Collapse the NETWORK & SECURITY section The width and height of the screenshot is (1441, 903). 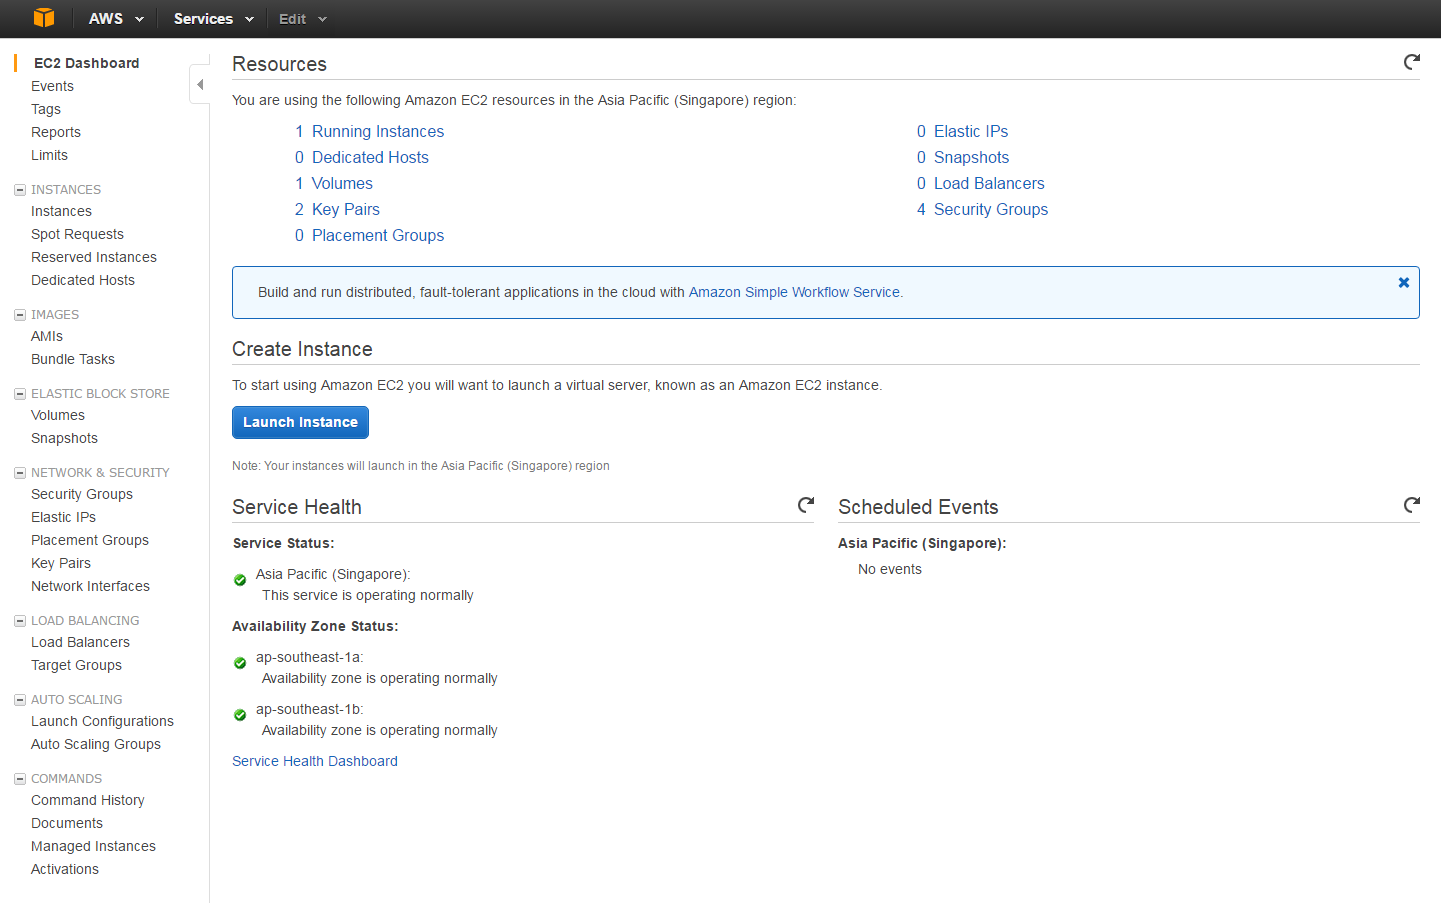19,471
